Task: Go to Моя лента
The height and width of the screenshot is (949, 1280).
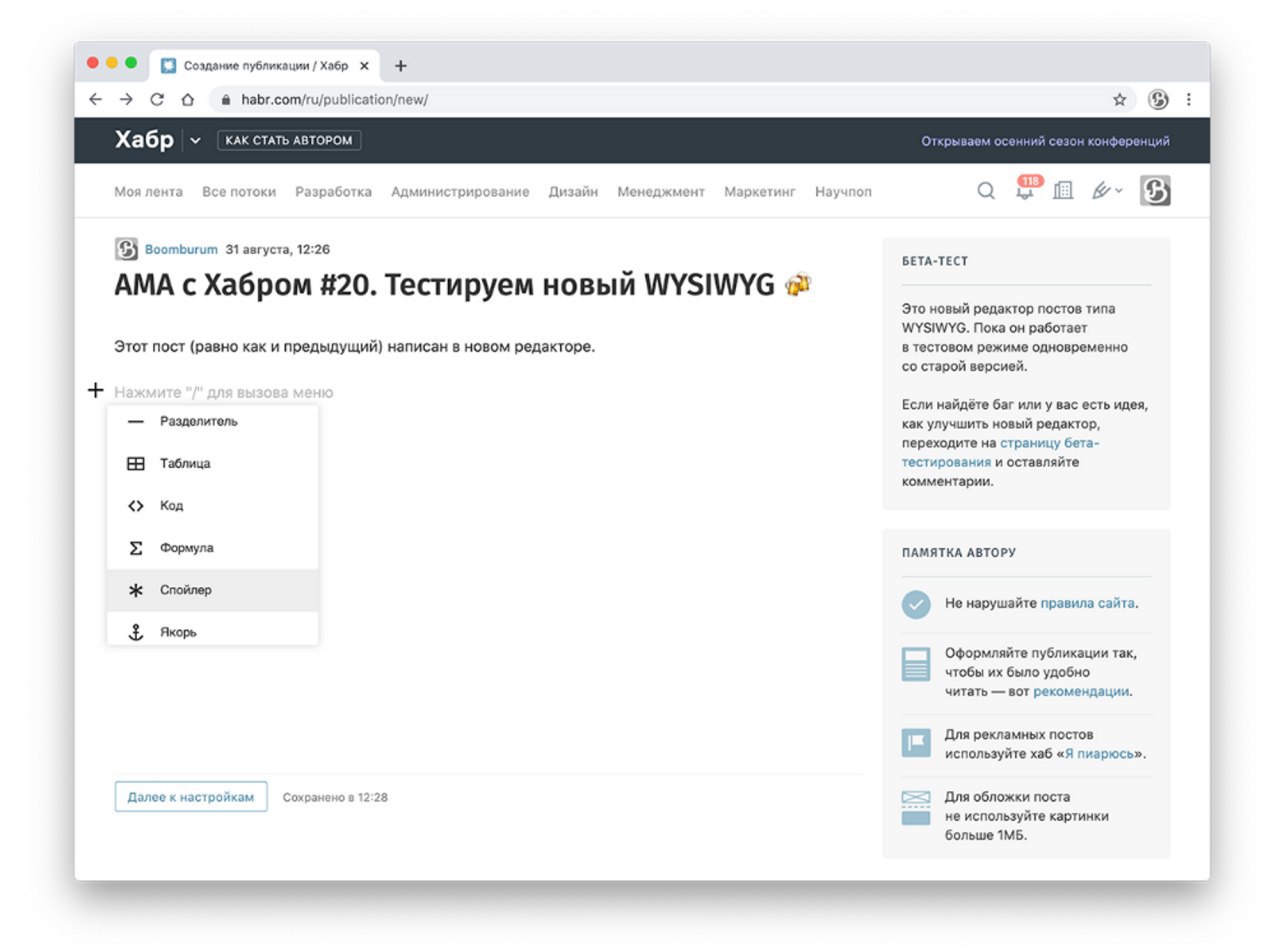Action: [x=148, y=192]
